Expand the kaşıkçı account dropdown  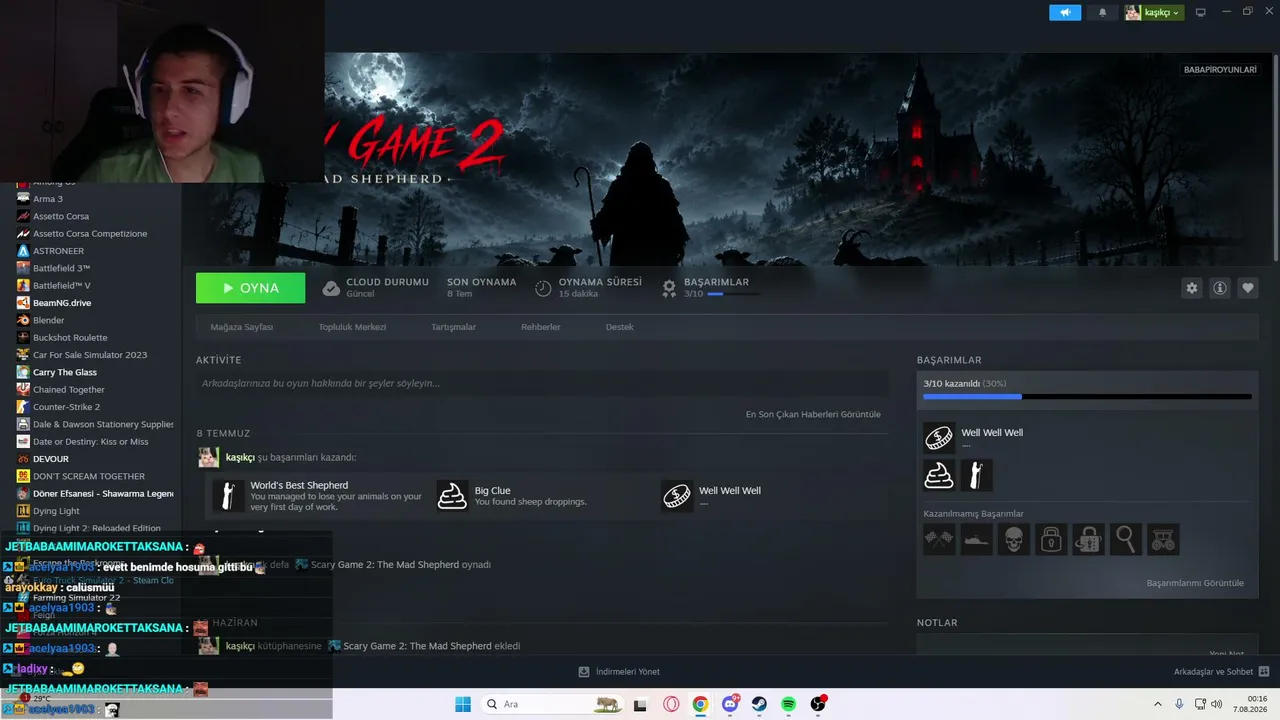[x=1153, y=13]
